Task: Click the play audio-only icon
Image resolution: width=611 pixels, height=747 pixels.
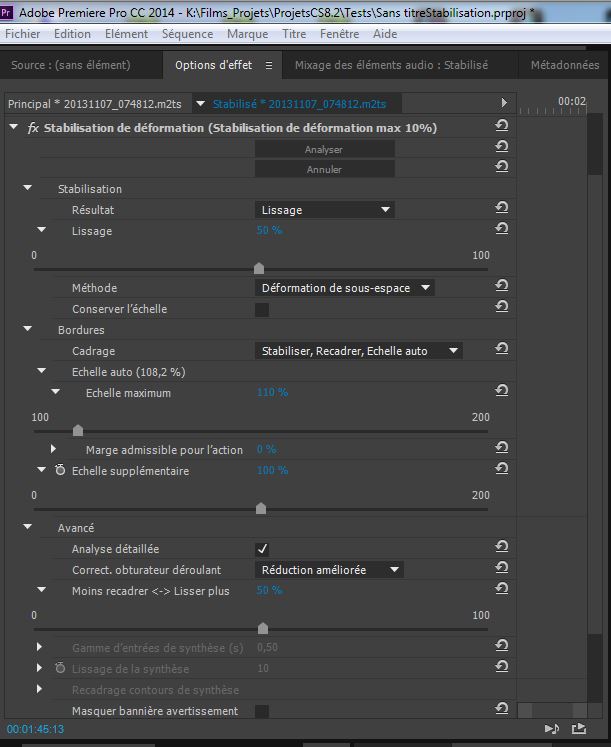Action: point(551,729)
